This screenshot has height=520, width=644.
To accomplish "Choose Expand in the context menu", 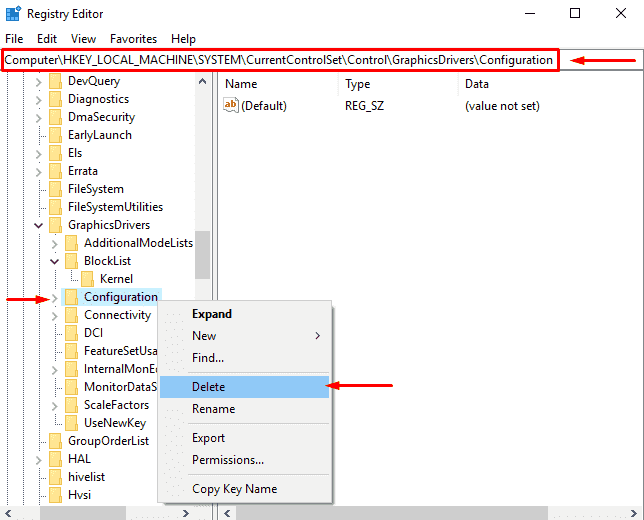I will click(x=244, y=314).
